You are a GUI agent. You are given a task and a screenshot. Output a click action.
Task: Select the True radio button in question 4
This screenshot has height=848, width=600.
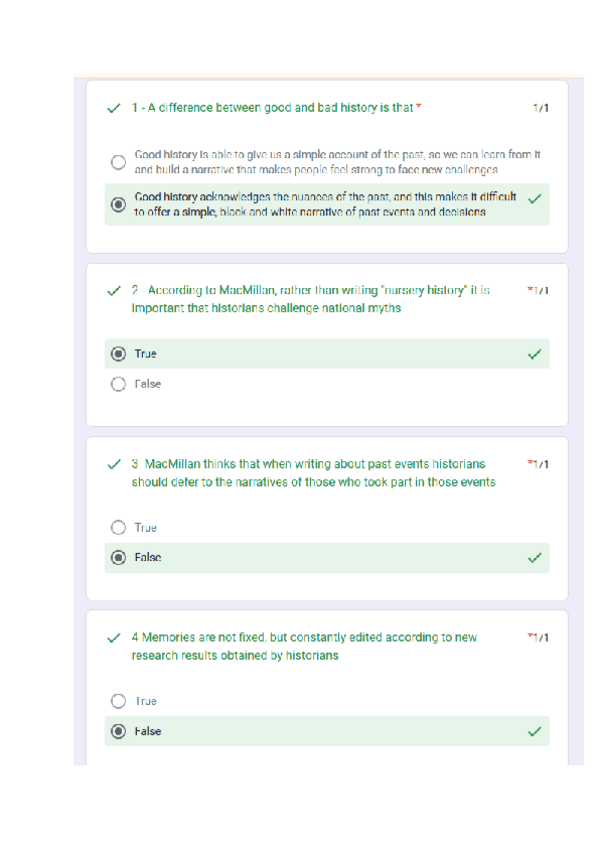(x=118, y=702)
